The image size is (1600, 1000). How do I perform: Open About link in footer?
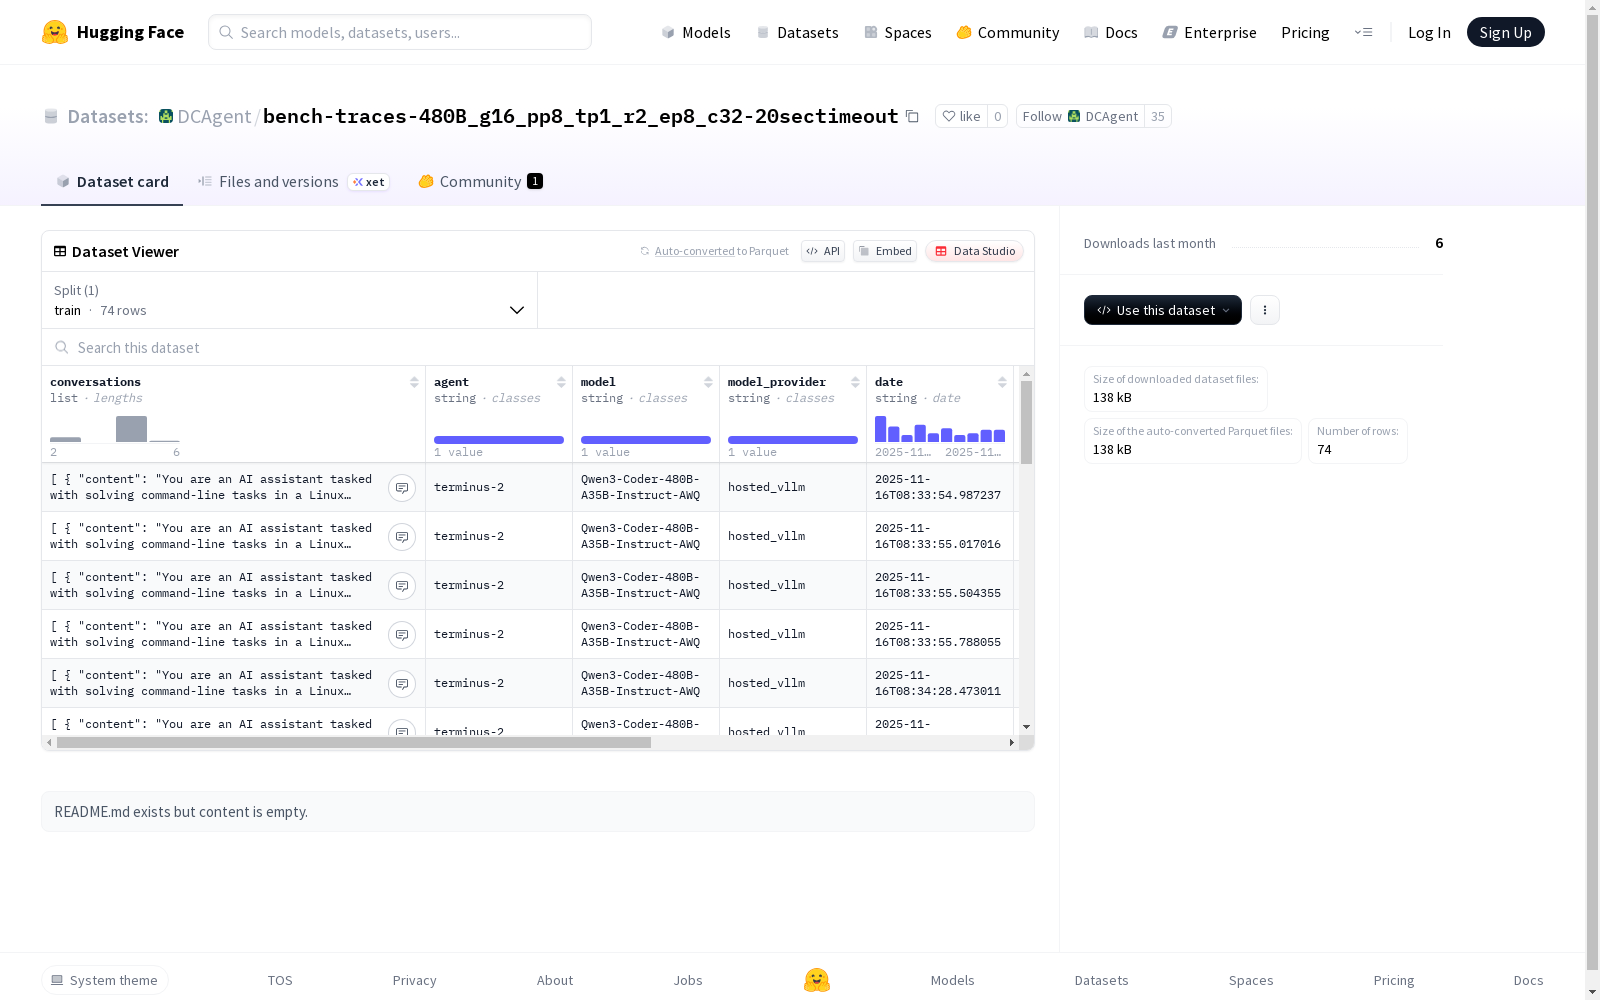(x=555, y=980)
